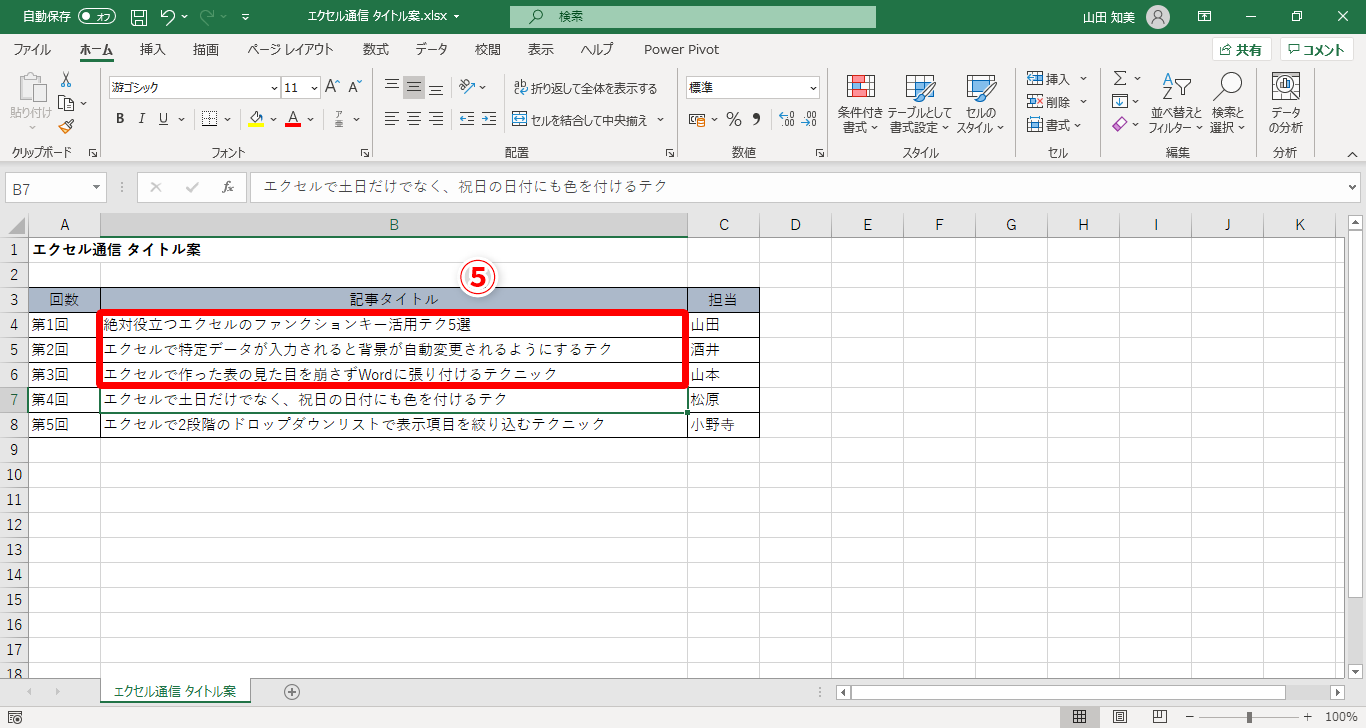
Task: Decrease font size with the smaller A icon
Action: click(356, 87)
